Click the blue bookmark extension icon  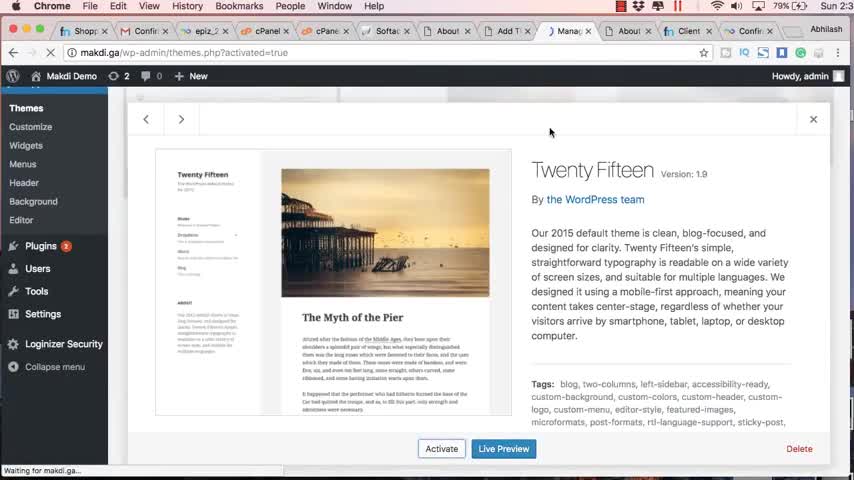pos(782,52)
